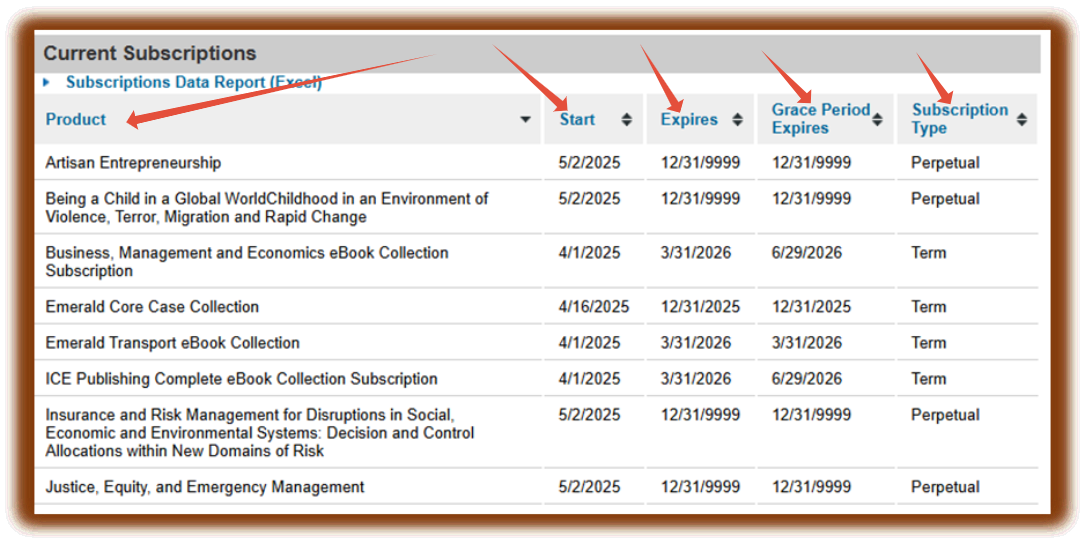Image resolution: width=1085 pixels, height=544 pixels.
Task: Click Product column sort arrow
Action: [x=525, y=120]
